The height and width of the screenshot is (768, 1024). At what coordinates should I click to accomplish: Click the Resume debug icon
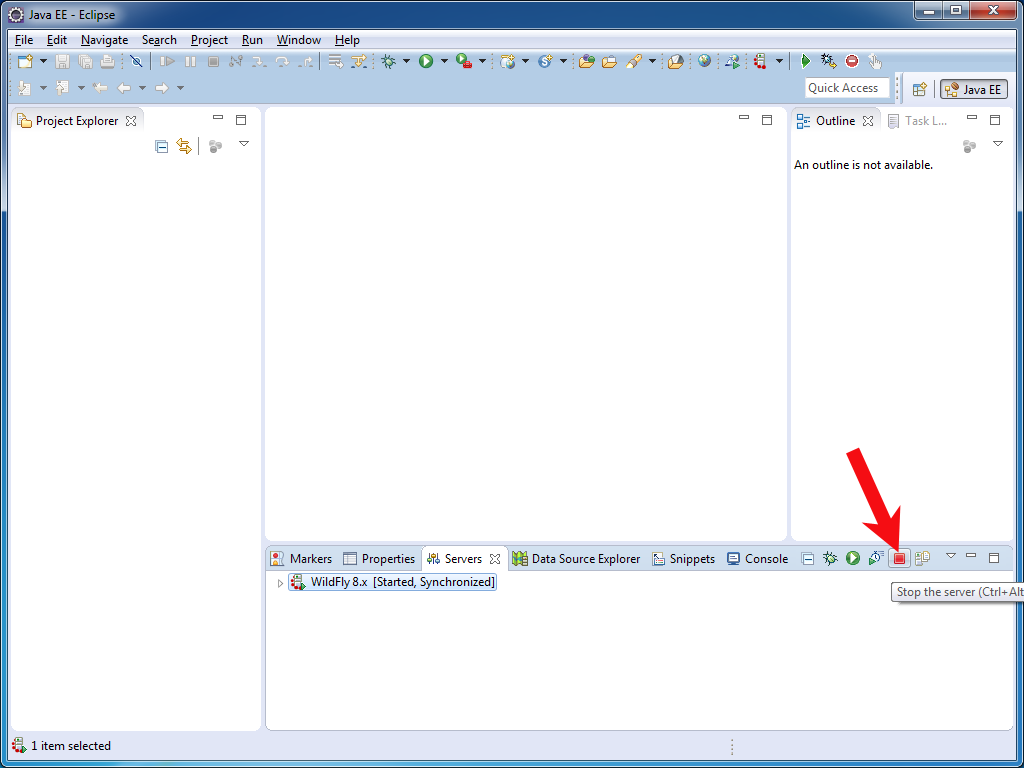coord(168,61)
